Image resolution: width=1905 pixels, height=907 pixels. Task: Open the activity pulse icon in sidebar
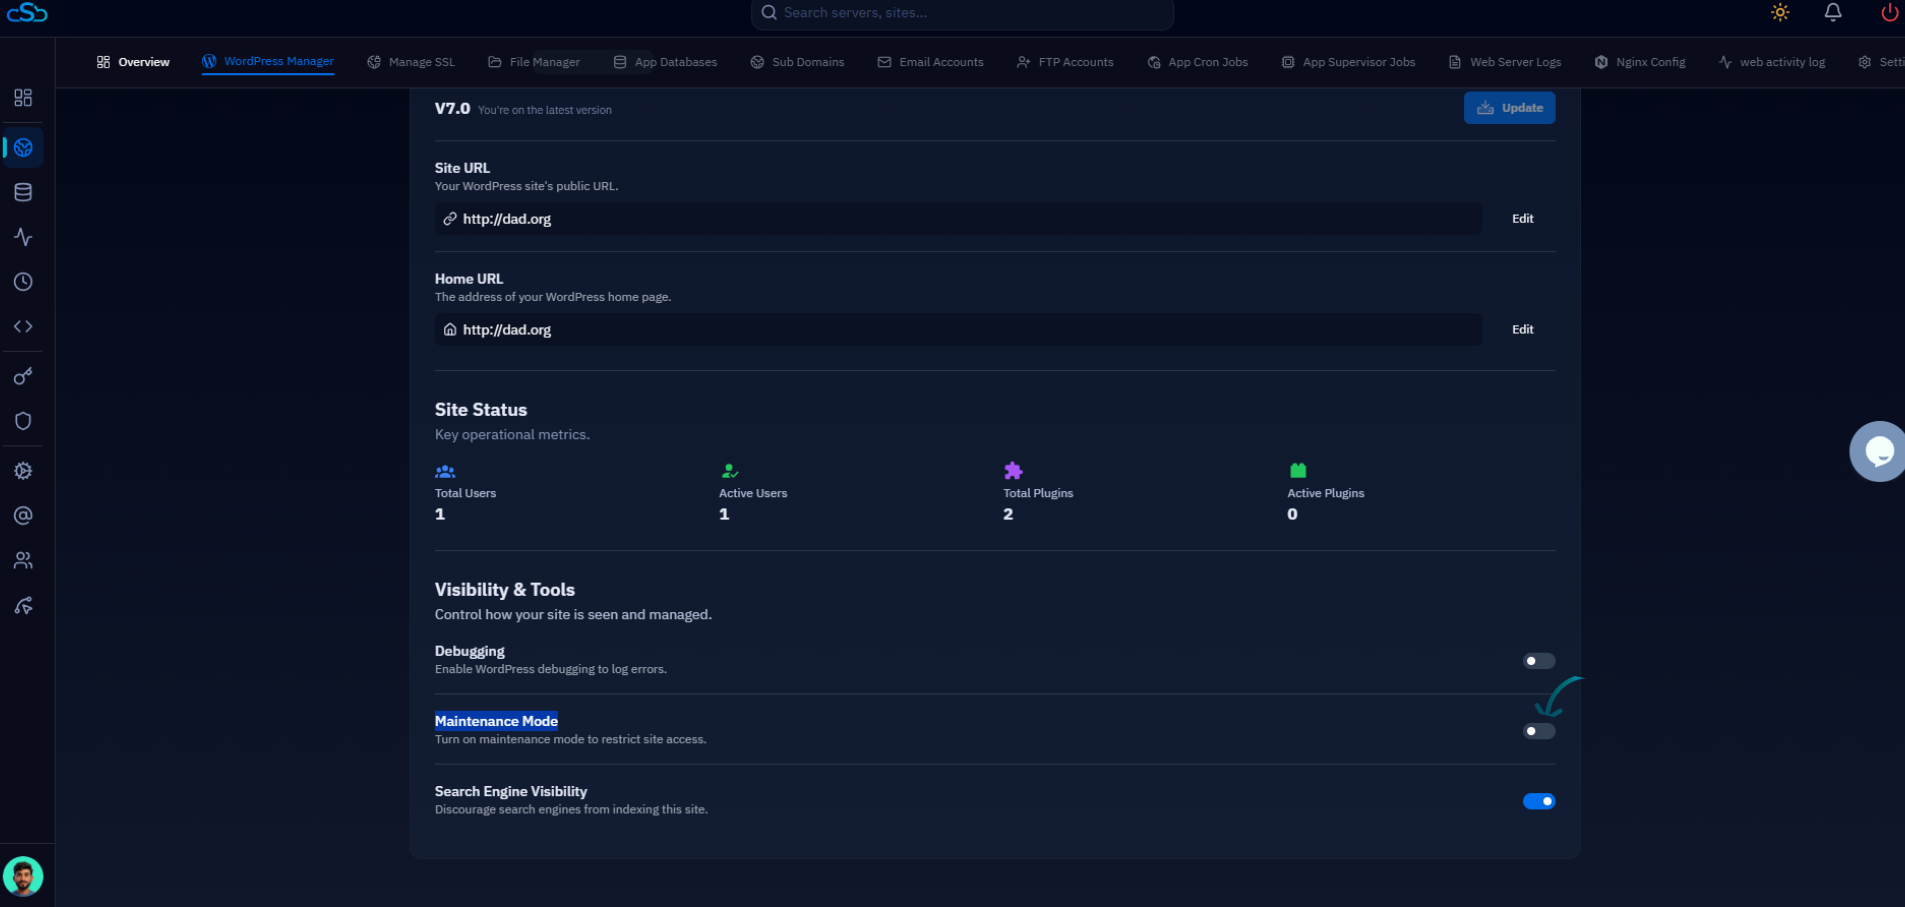click(x=23, y=237)
